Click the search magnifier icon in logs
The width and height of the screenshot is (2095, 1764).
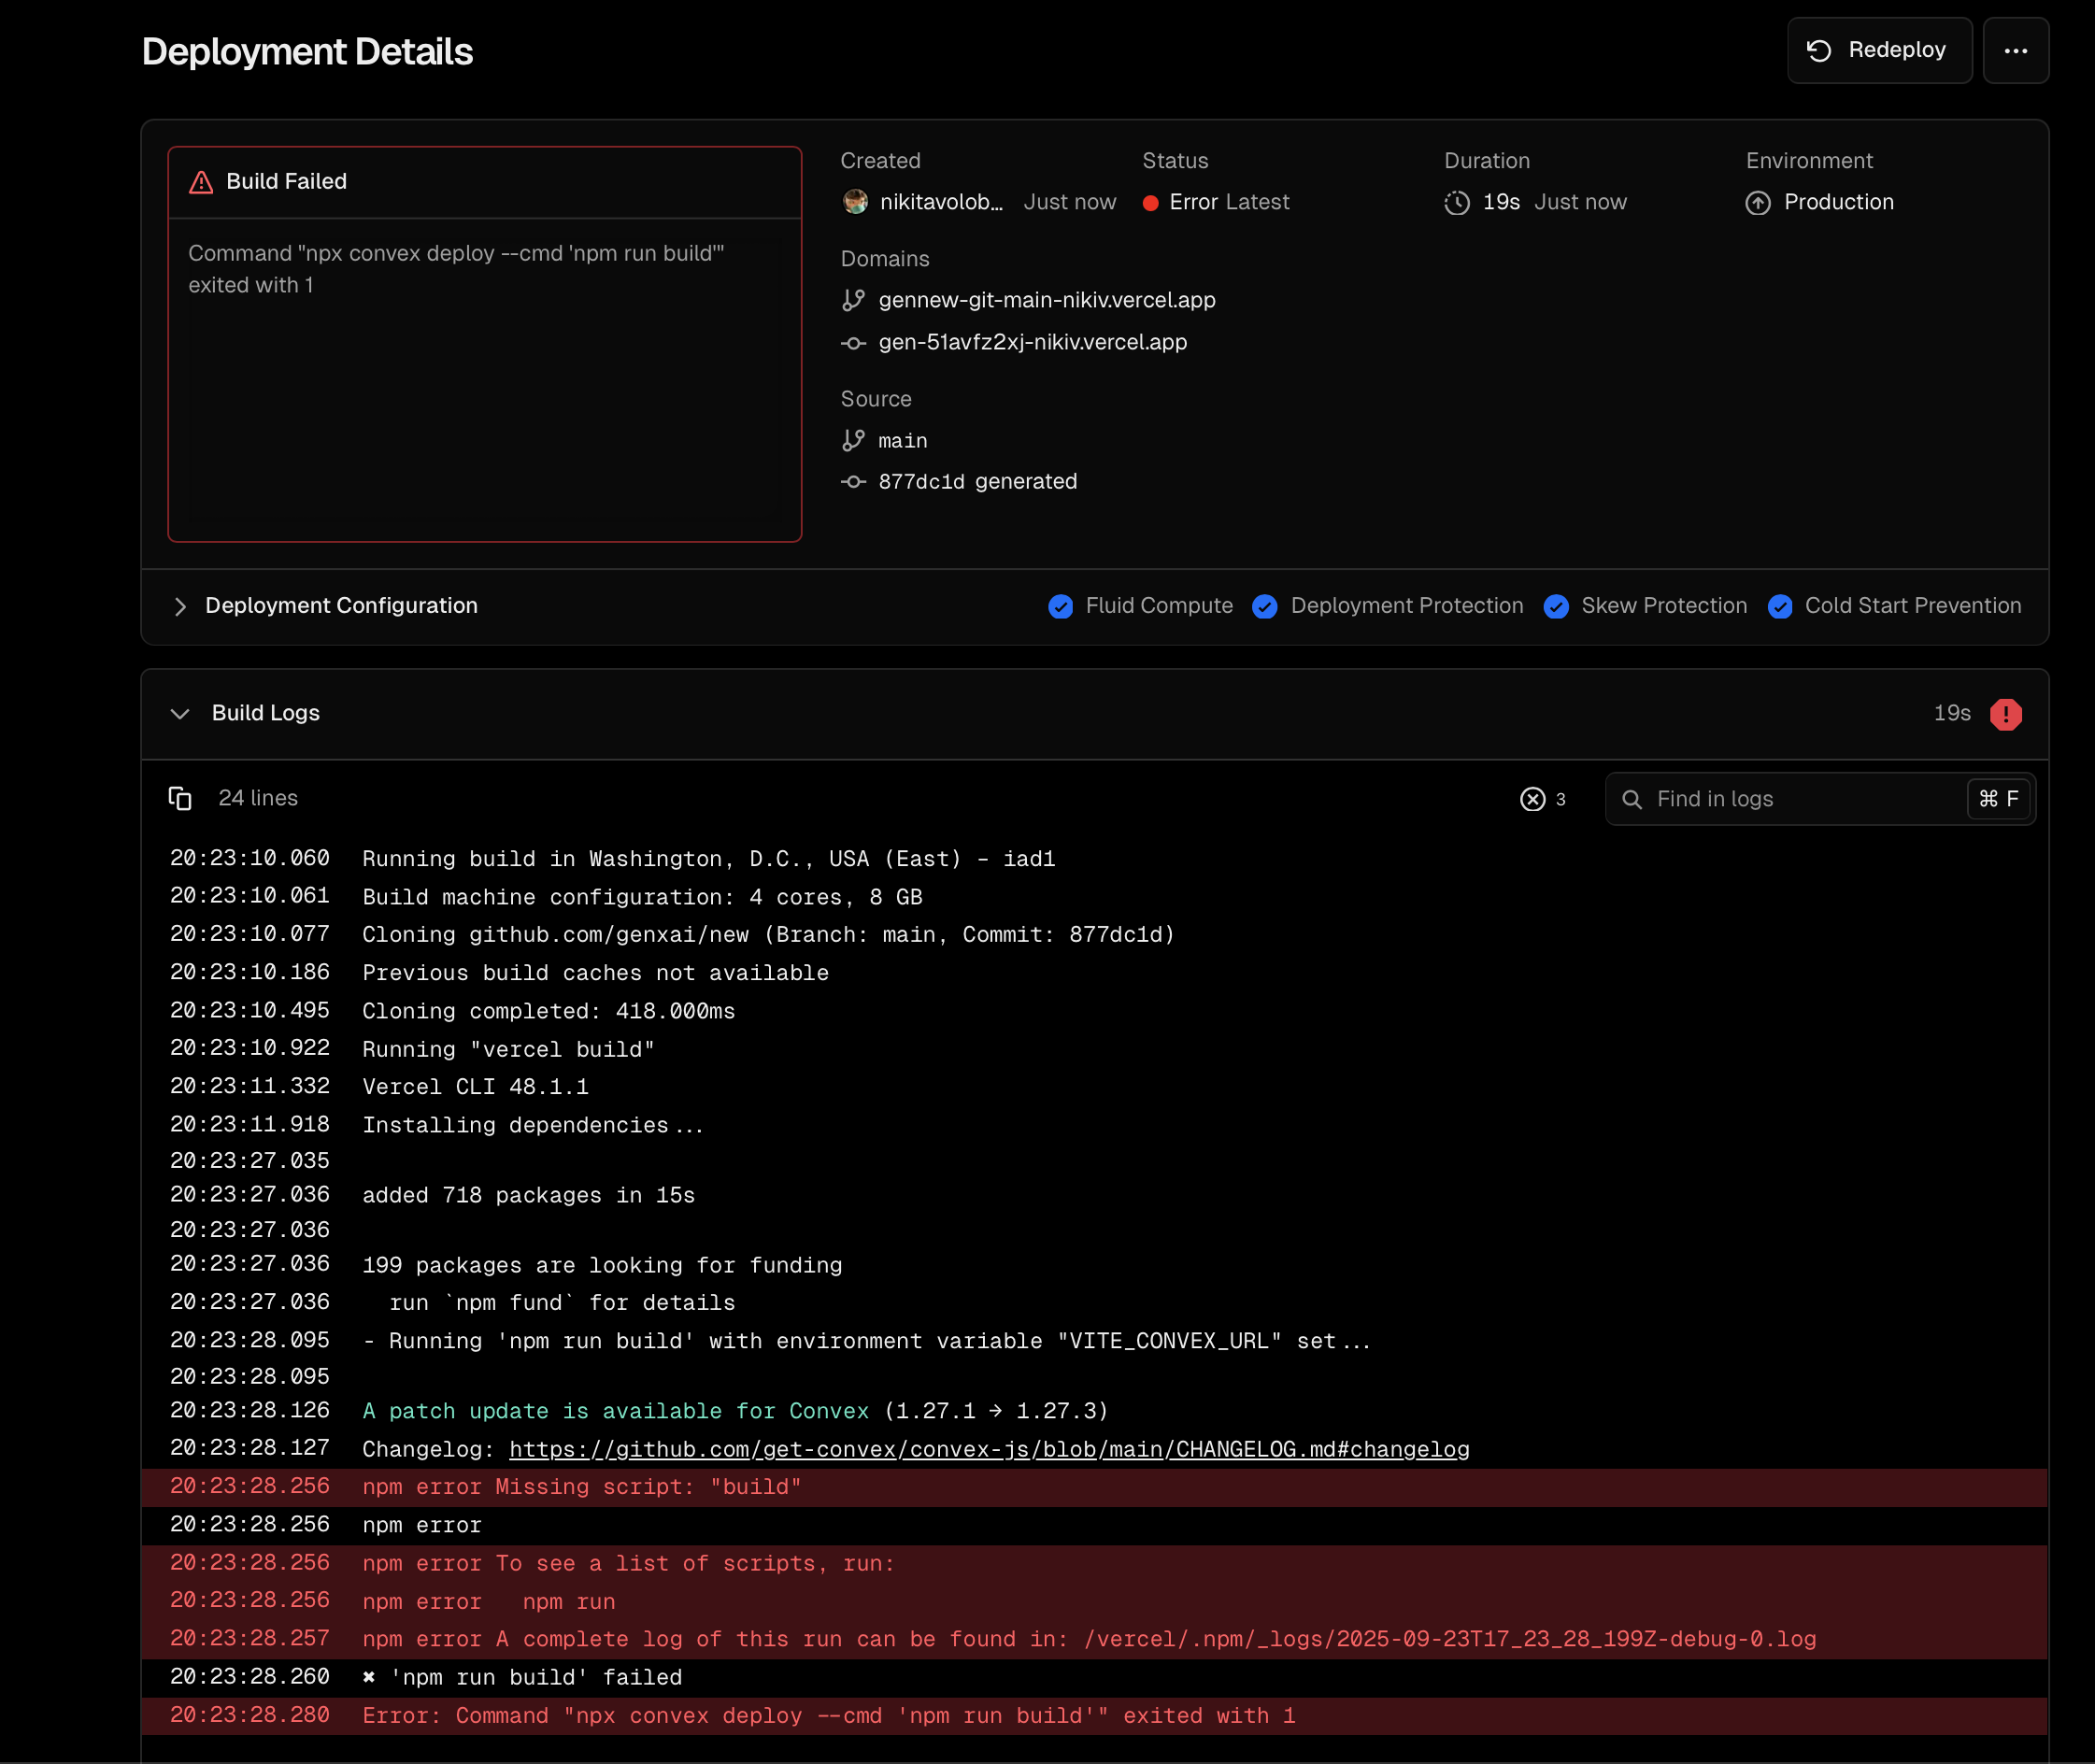click(1632, 799)
